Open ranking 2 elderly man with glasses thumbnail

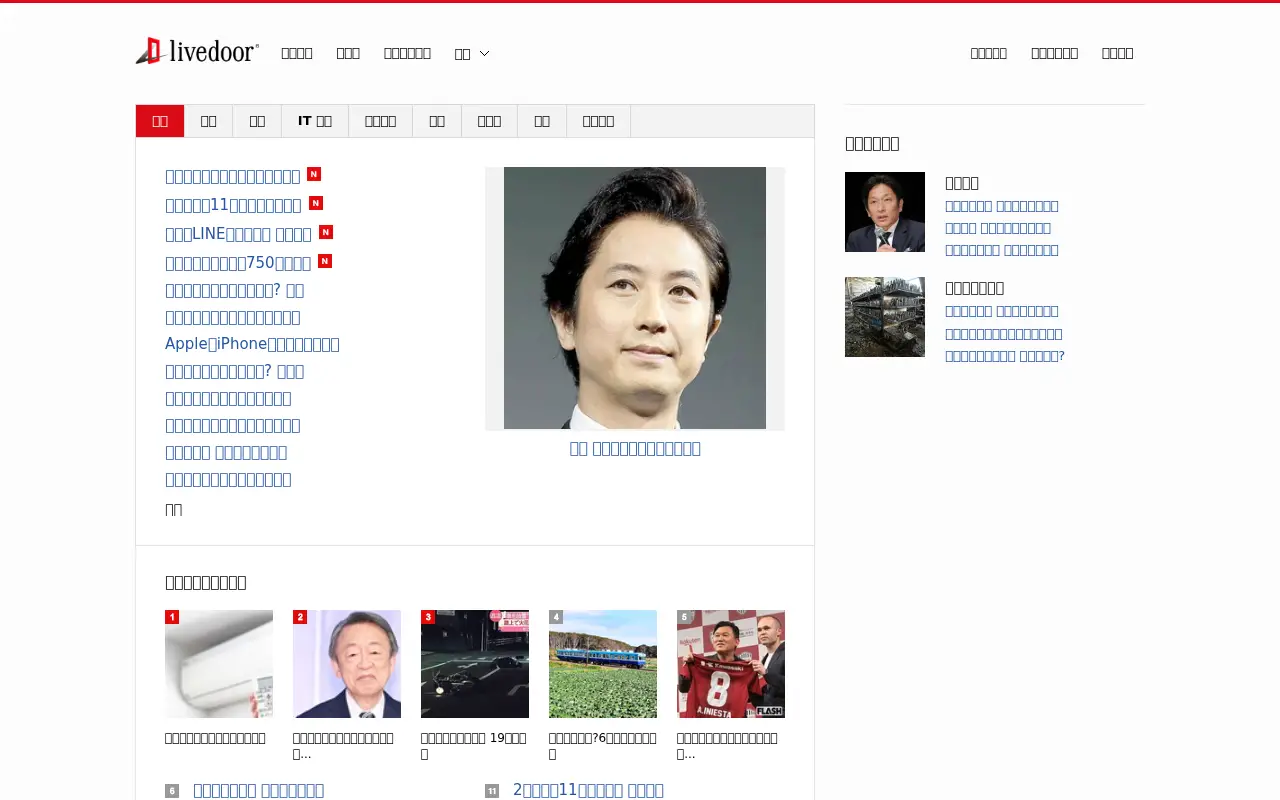point(347,664)
